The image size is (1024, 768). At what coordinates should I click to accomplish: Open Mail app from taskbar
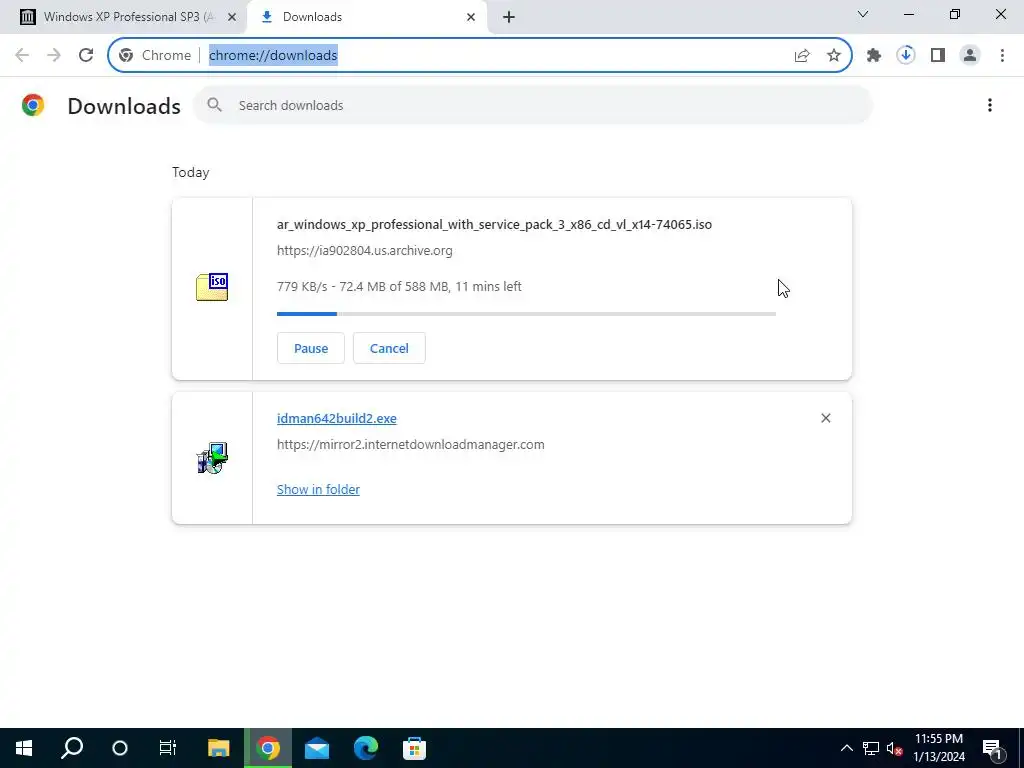point(317,748)
